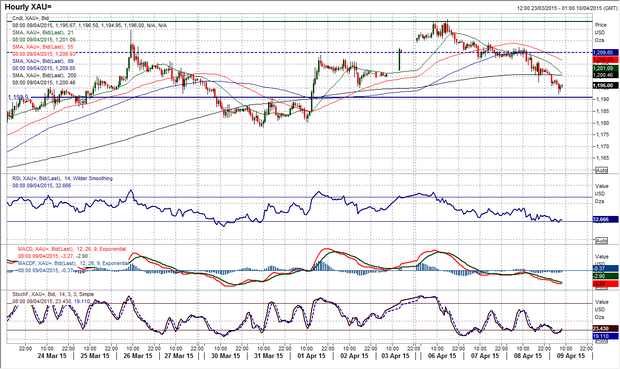The image size is (620, 369).
Task: Click the Hourly XAU= chart title
Action: [28, 7]
